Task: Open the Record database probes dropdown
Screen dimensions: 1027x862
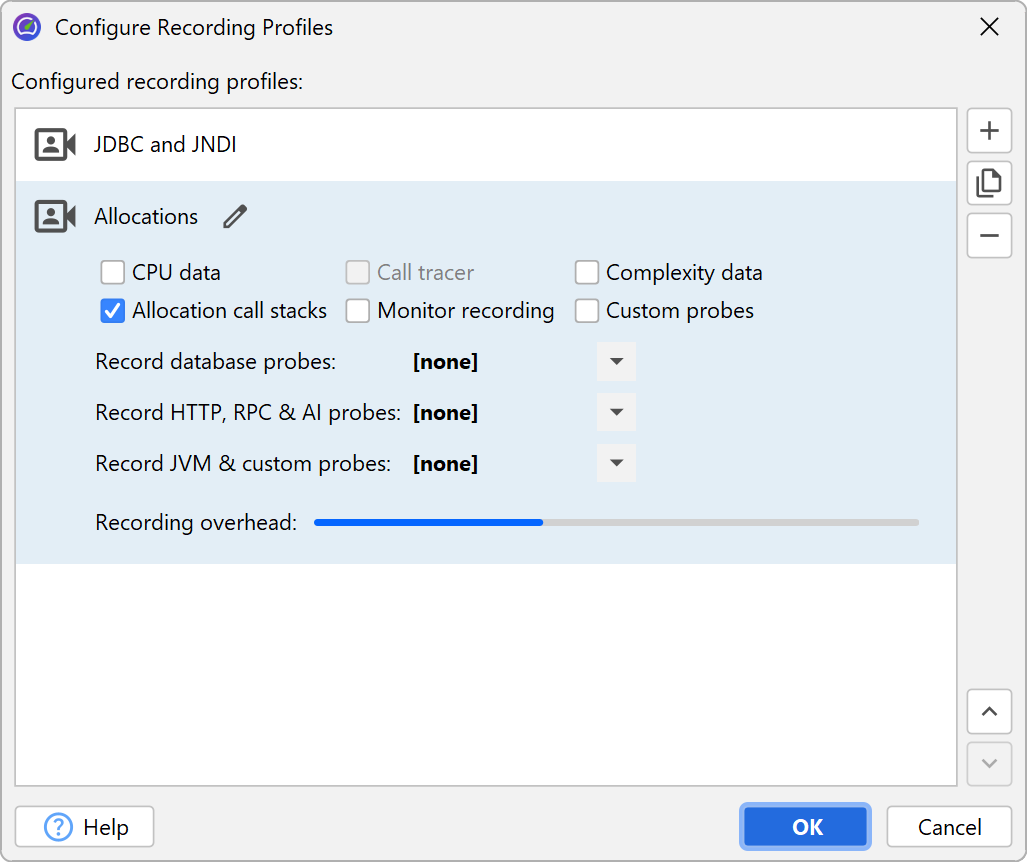Action: pos(616,362)
